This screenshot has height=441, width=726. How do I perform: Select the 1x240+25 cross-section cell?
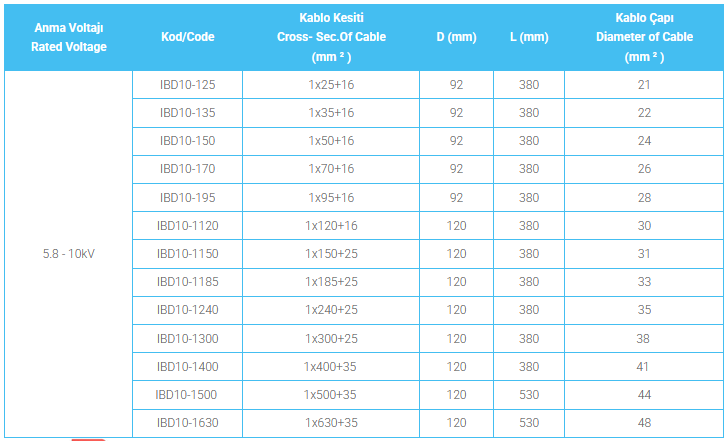(331, 310)
